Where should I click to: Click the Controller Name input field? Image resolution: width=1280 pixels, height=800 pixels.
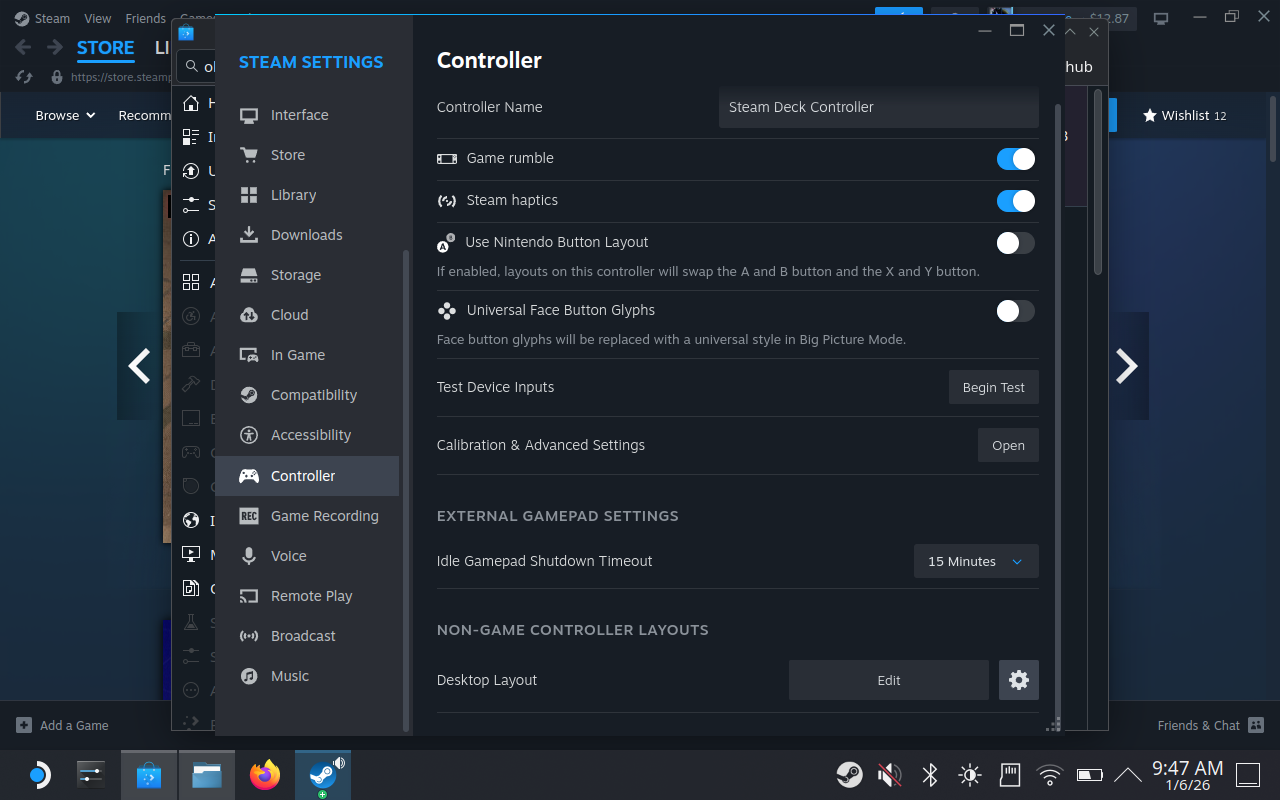878,107
